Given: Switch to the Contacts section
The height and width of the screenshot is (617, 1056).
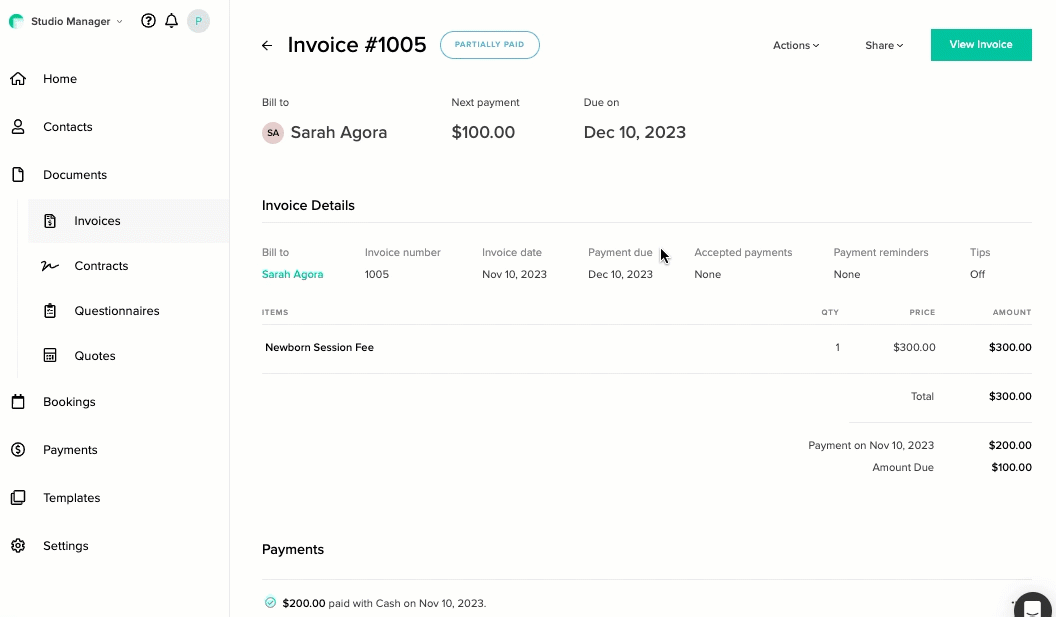Looking at the screenshot, I should pyautogui.click(x=67, y=126).
